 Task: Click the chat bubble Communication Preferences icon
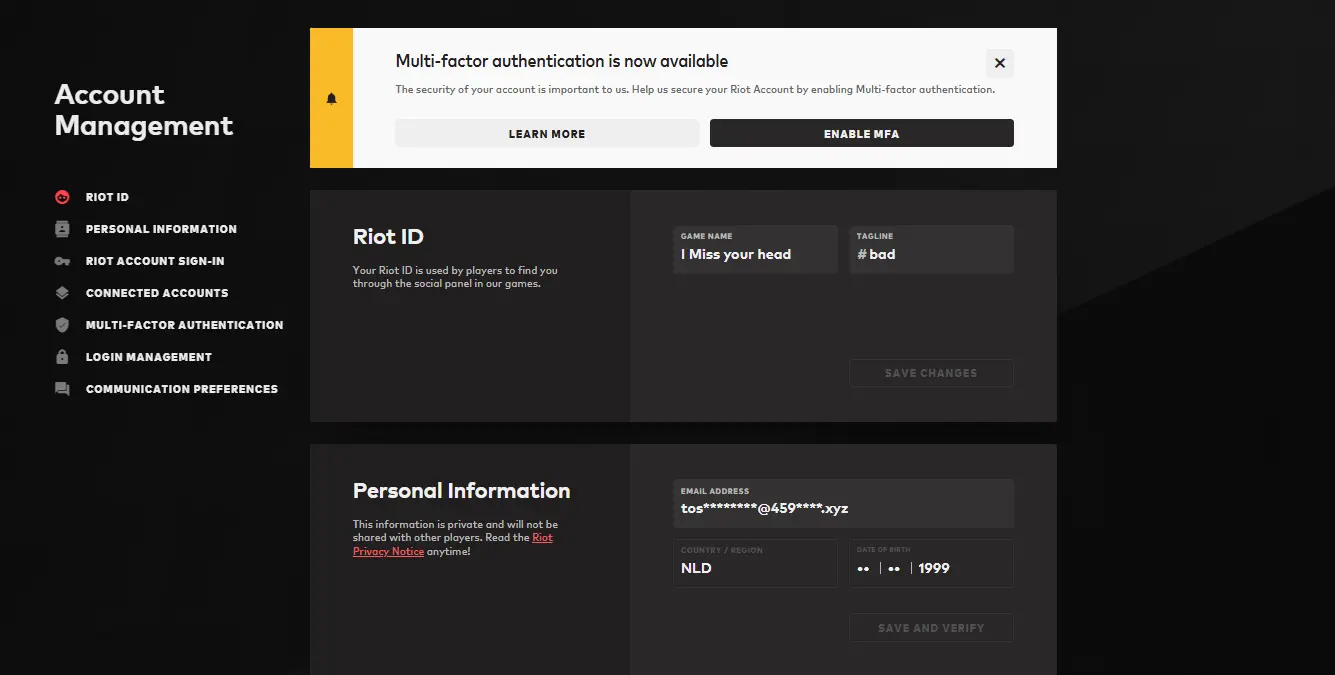coord(62,389)
